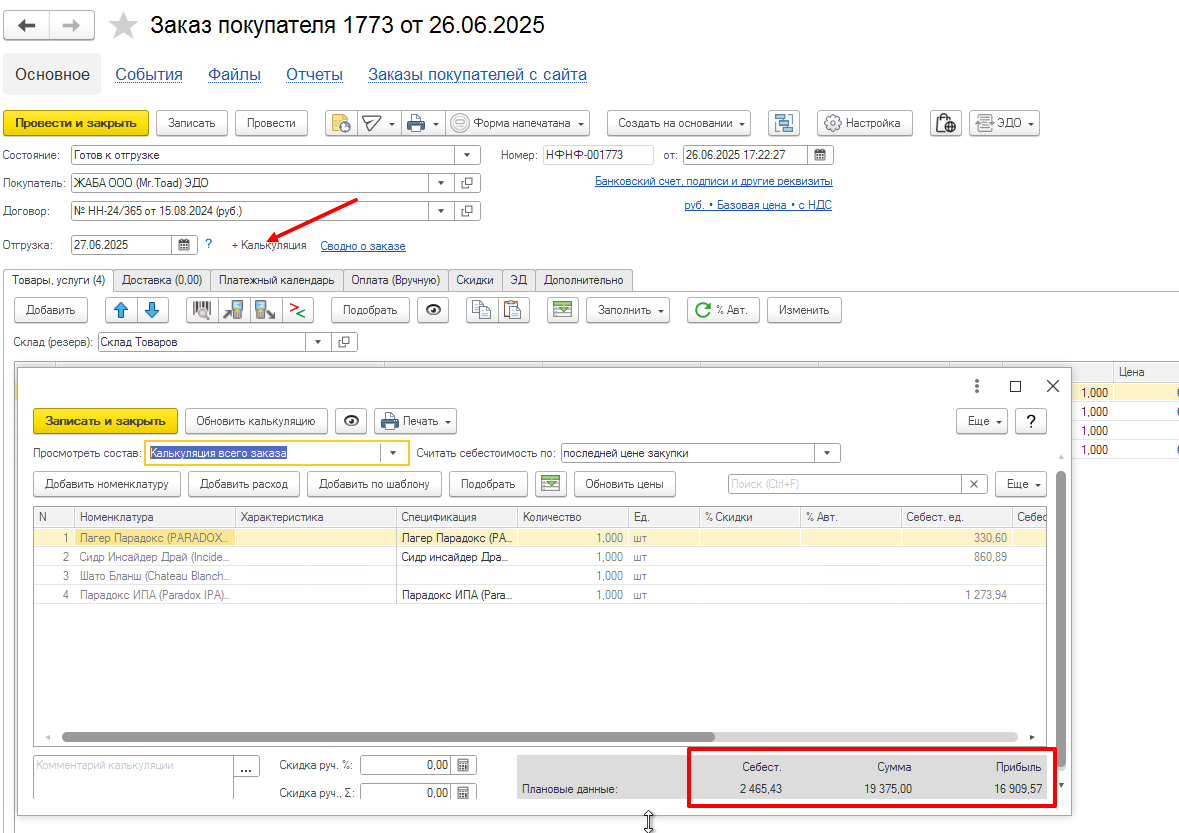
Task: Open the Скидки tab
Action: [x=475, y=280]
